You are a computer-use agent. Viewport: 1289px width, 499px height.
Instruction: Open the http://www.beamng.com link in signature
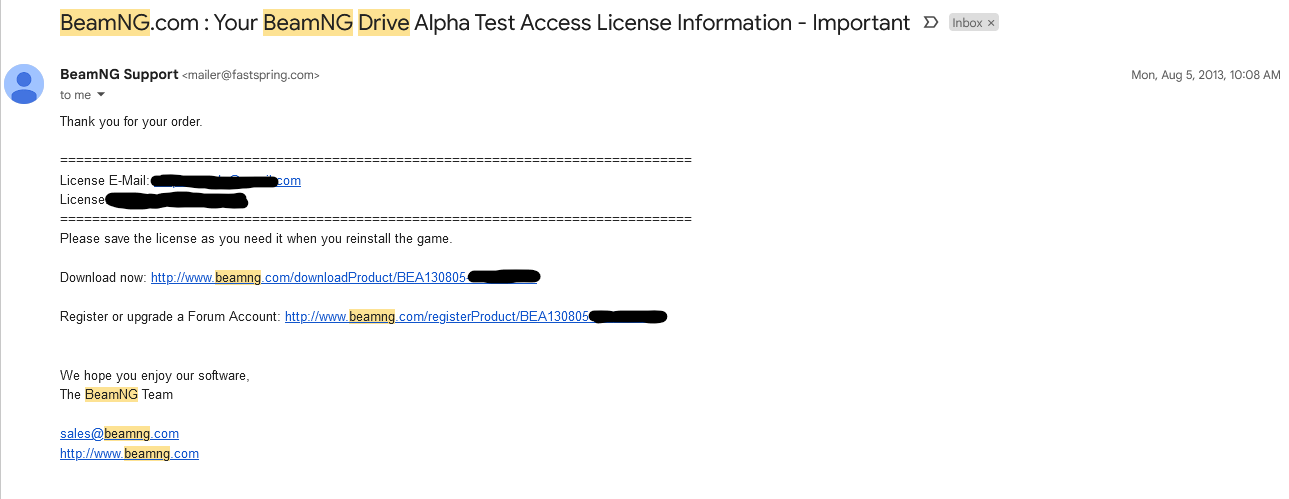click(x=129, y=454)
